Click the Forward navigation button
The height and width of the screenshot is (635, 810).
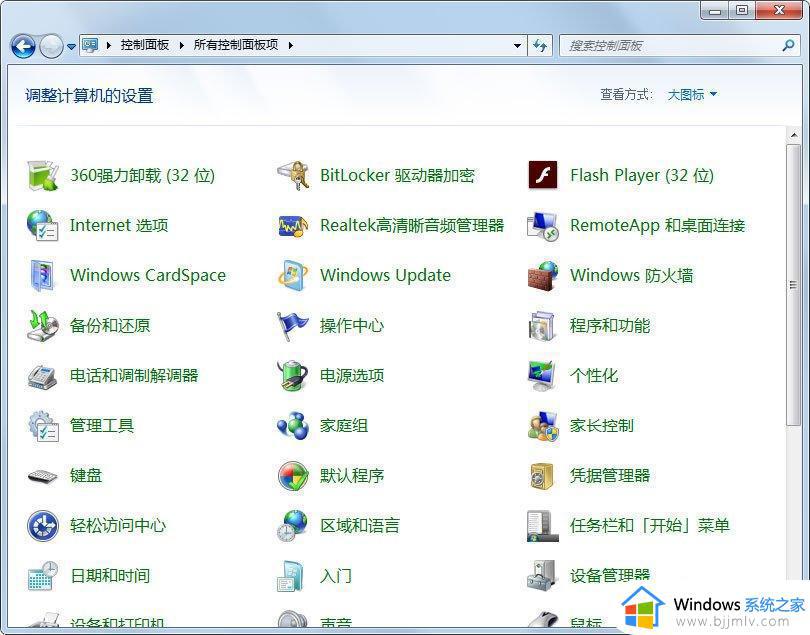click(x=51, y=47)
